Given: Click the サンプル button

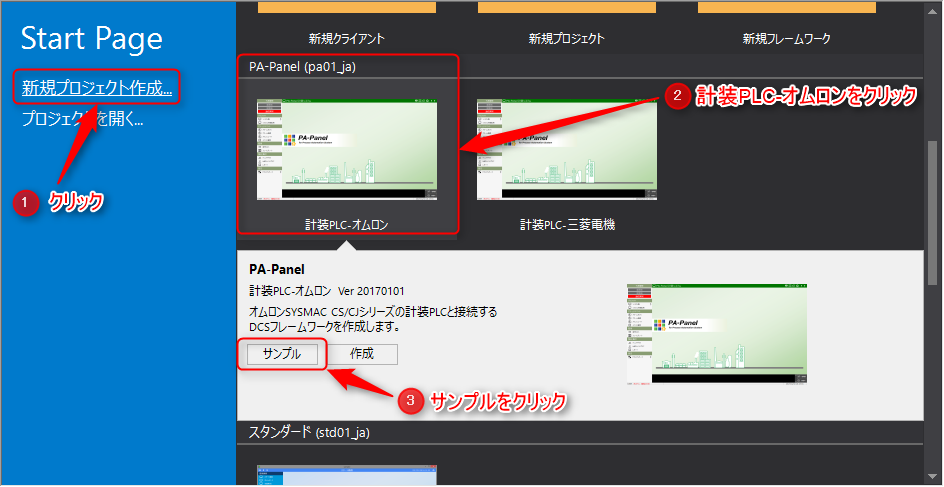Looking at the screenshot, I should [282, 354].
